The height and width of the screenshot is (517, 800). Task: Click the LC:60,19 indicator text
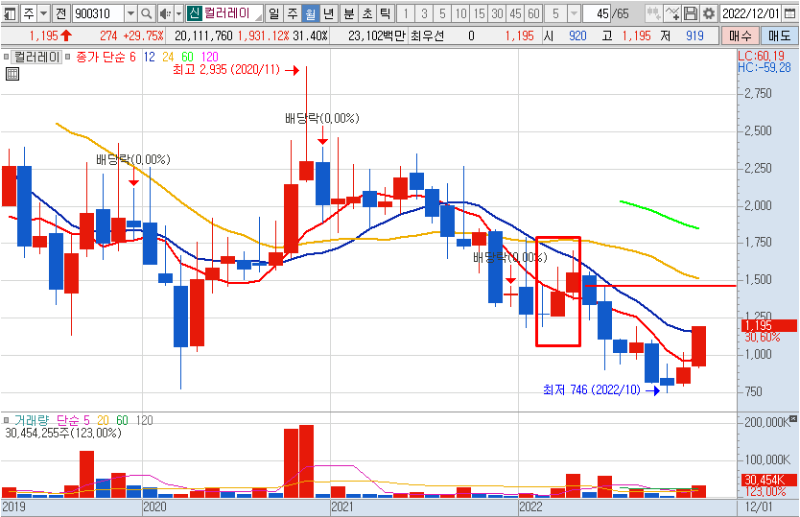coord(761,56)
